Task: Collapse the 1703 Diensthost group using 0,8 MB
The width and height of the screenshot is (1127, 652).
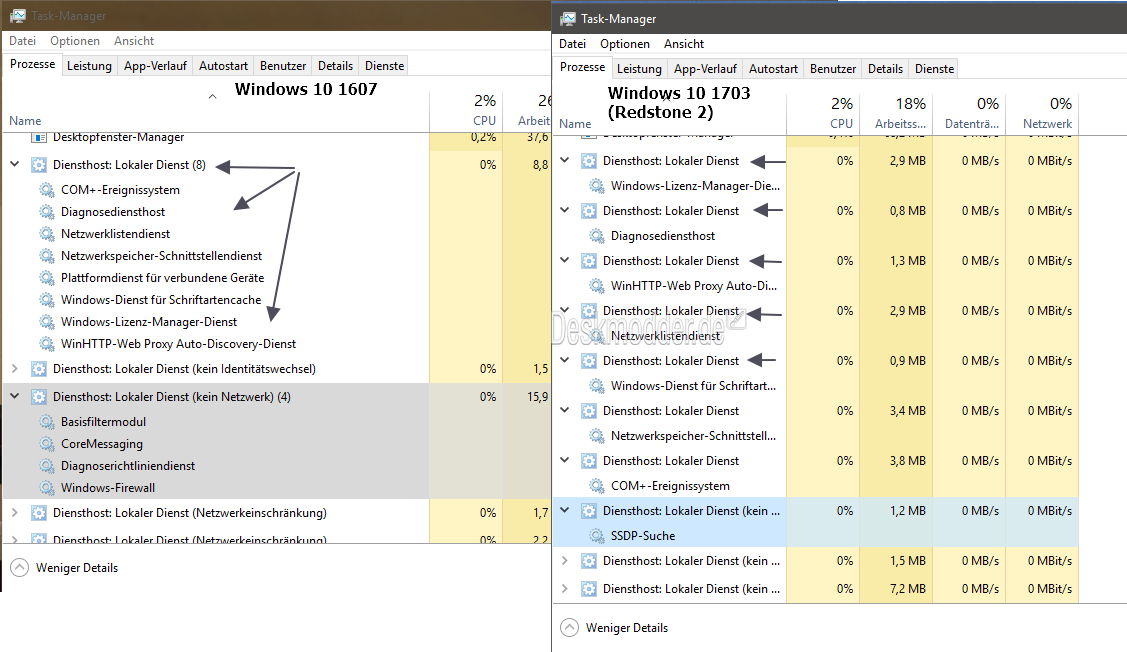Action: tap(565, 210)
